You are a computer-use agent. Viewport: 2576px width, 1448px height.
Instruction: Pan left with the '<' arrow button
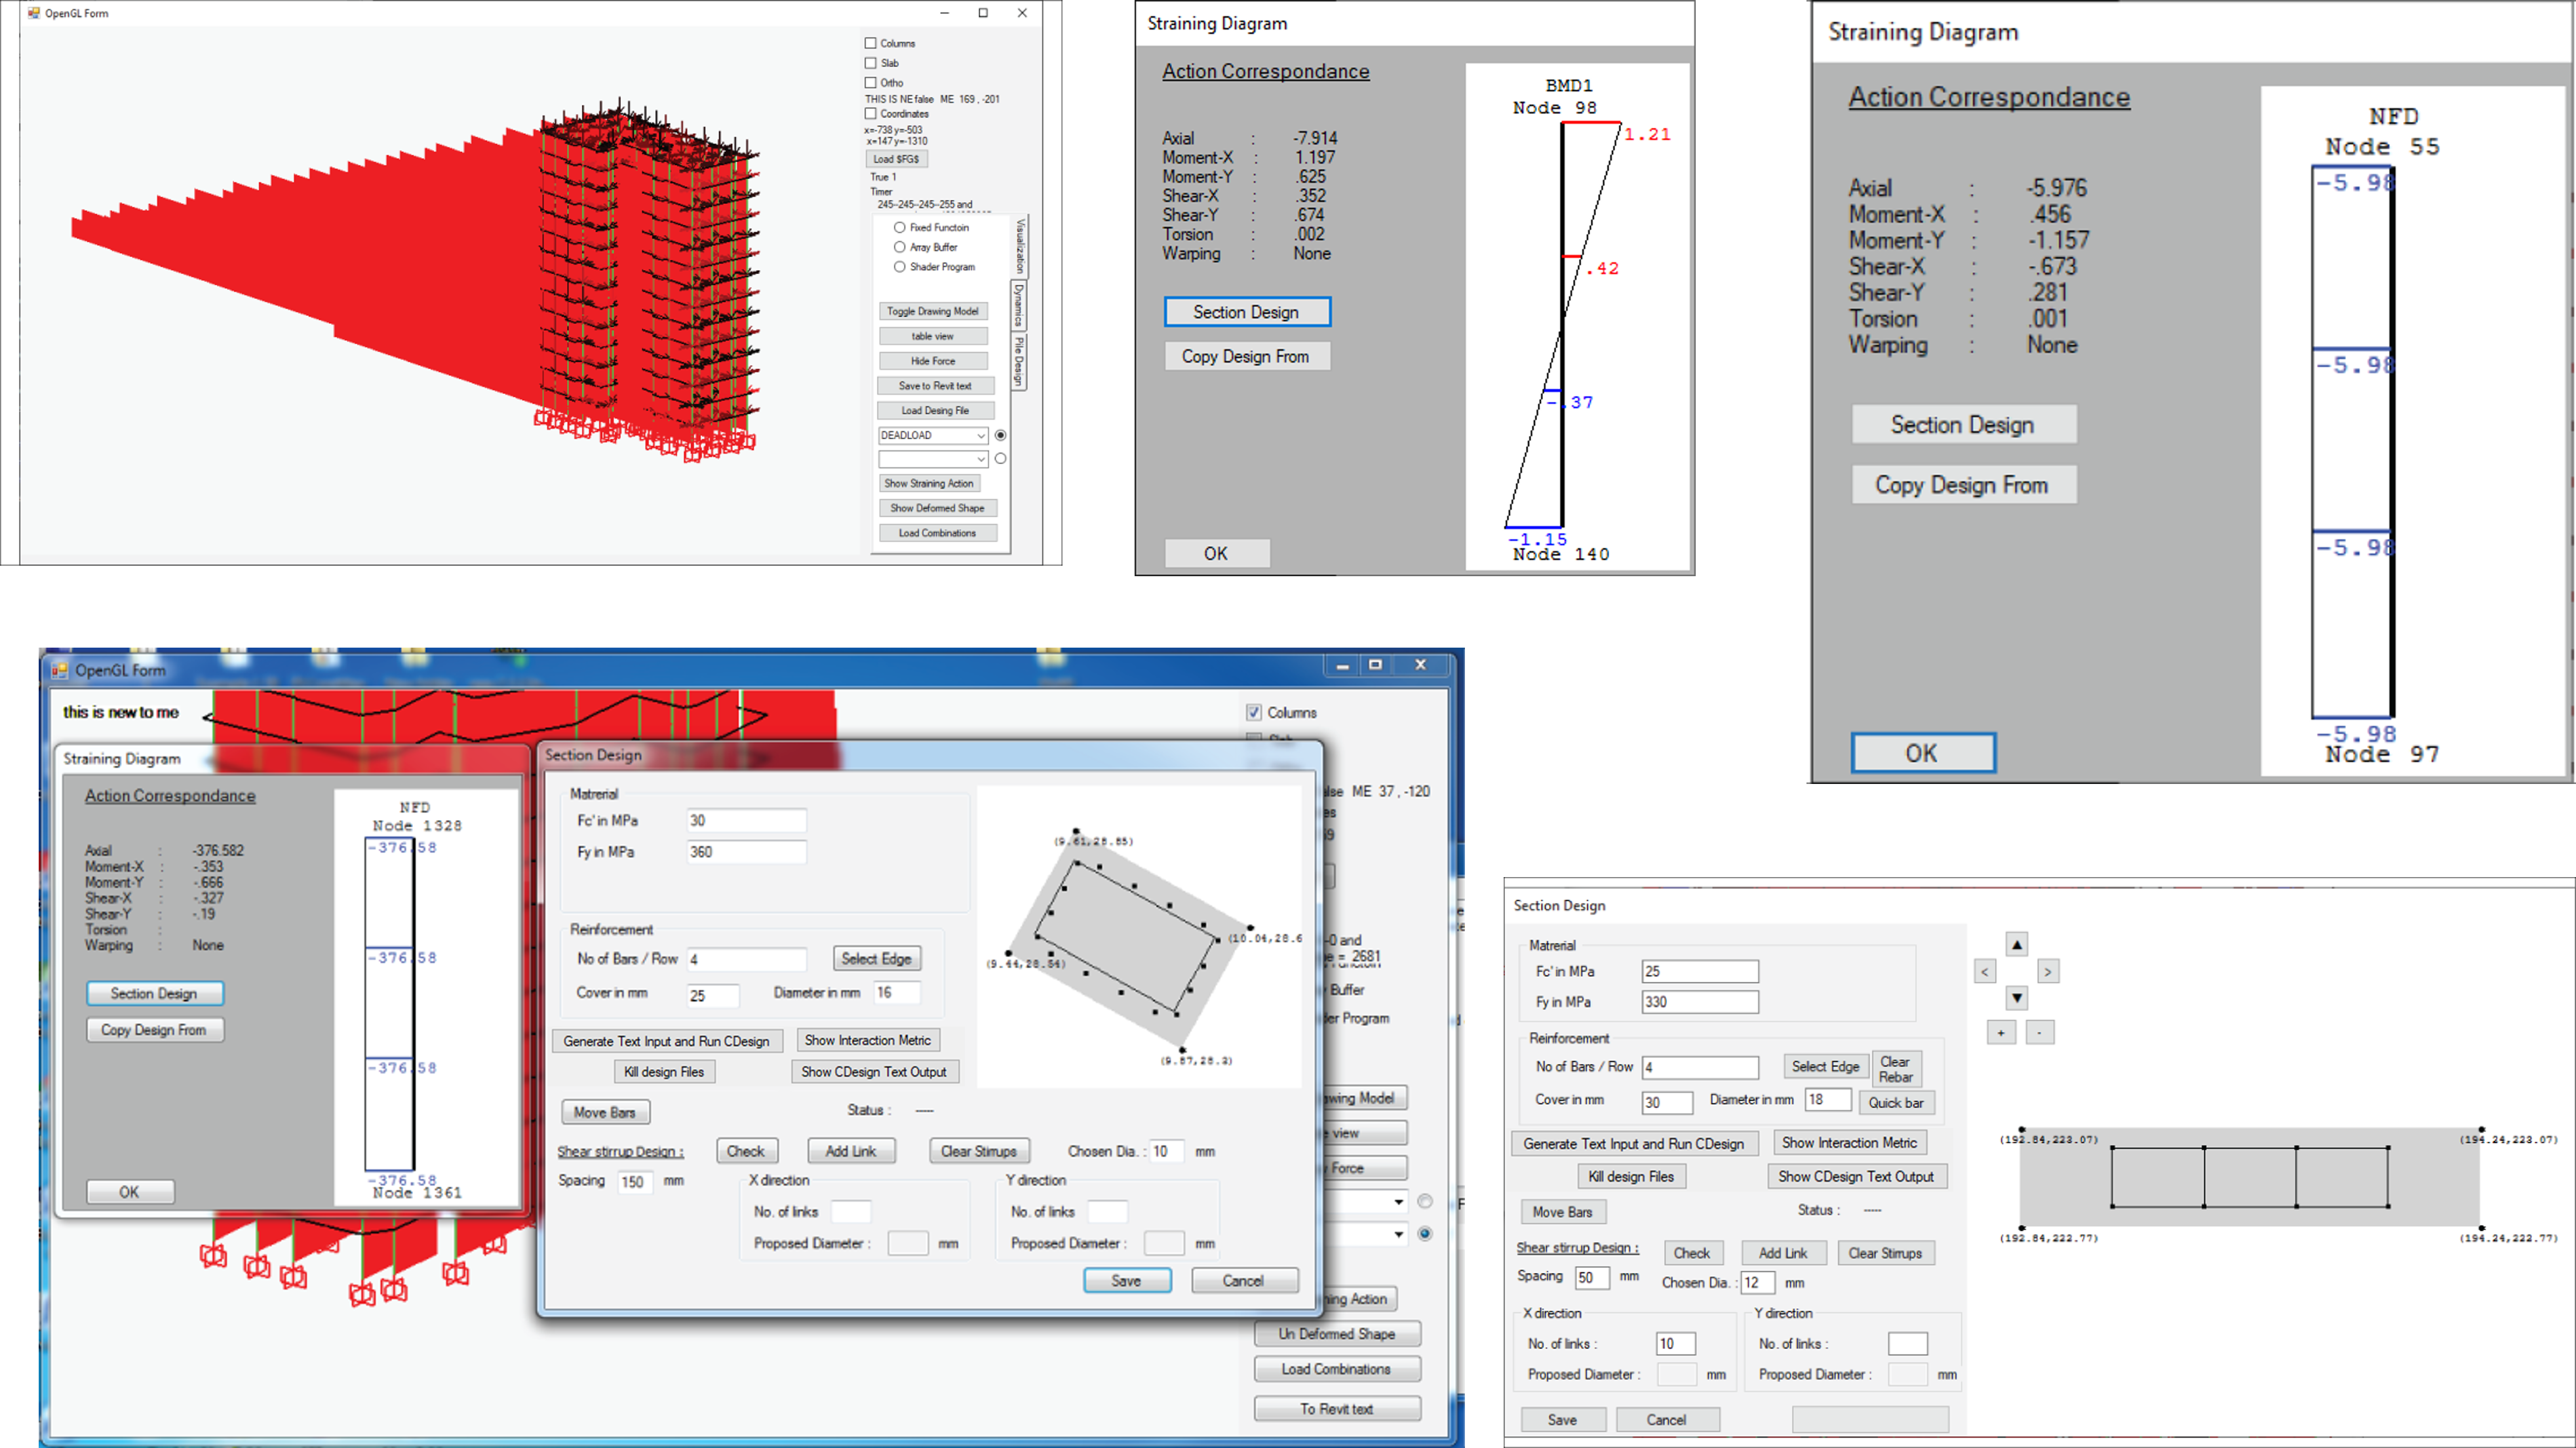click(x=1985, y=971)
